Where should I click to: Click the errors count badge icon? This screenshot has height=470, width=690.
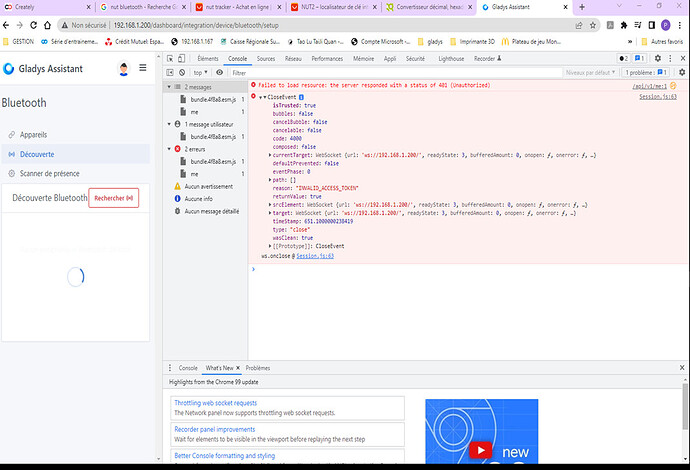pos(623,59)
